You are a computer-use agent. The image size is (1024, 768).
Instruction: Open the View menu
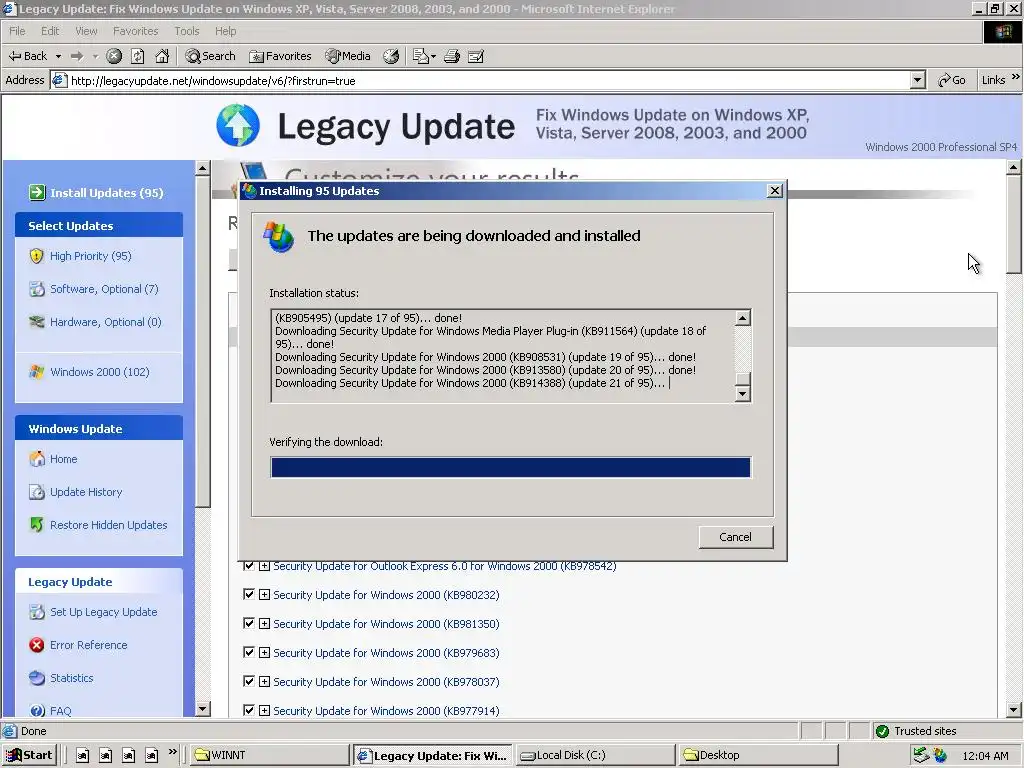[86, 31]
